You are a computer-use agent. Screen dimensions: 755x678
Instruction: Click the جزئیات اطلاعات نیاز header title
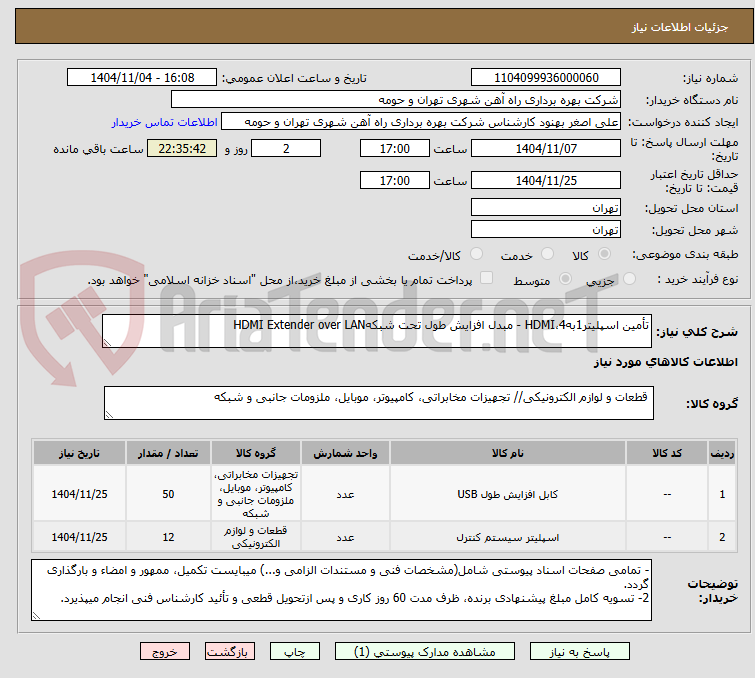pos(680,27)
